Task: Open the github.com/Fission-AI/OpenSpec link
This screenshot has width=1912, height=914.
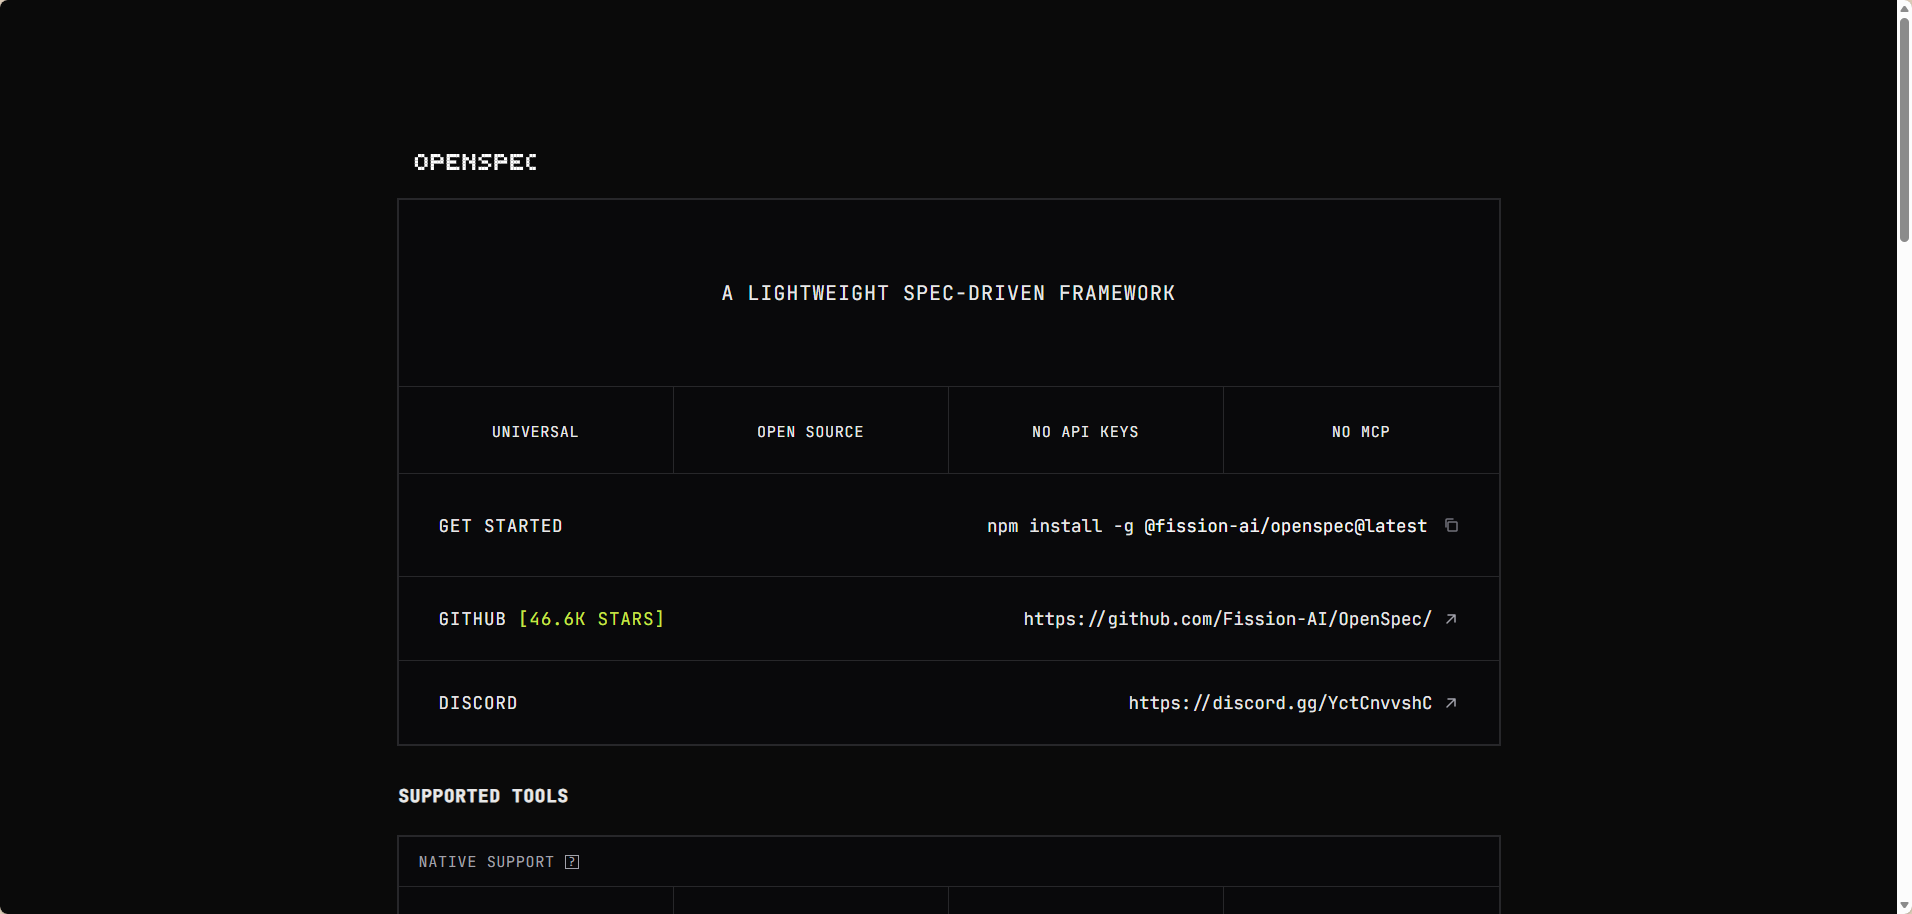Action: coord(1227,619)
